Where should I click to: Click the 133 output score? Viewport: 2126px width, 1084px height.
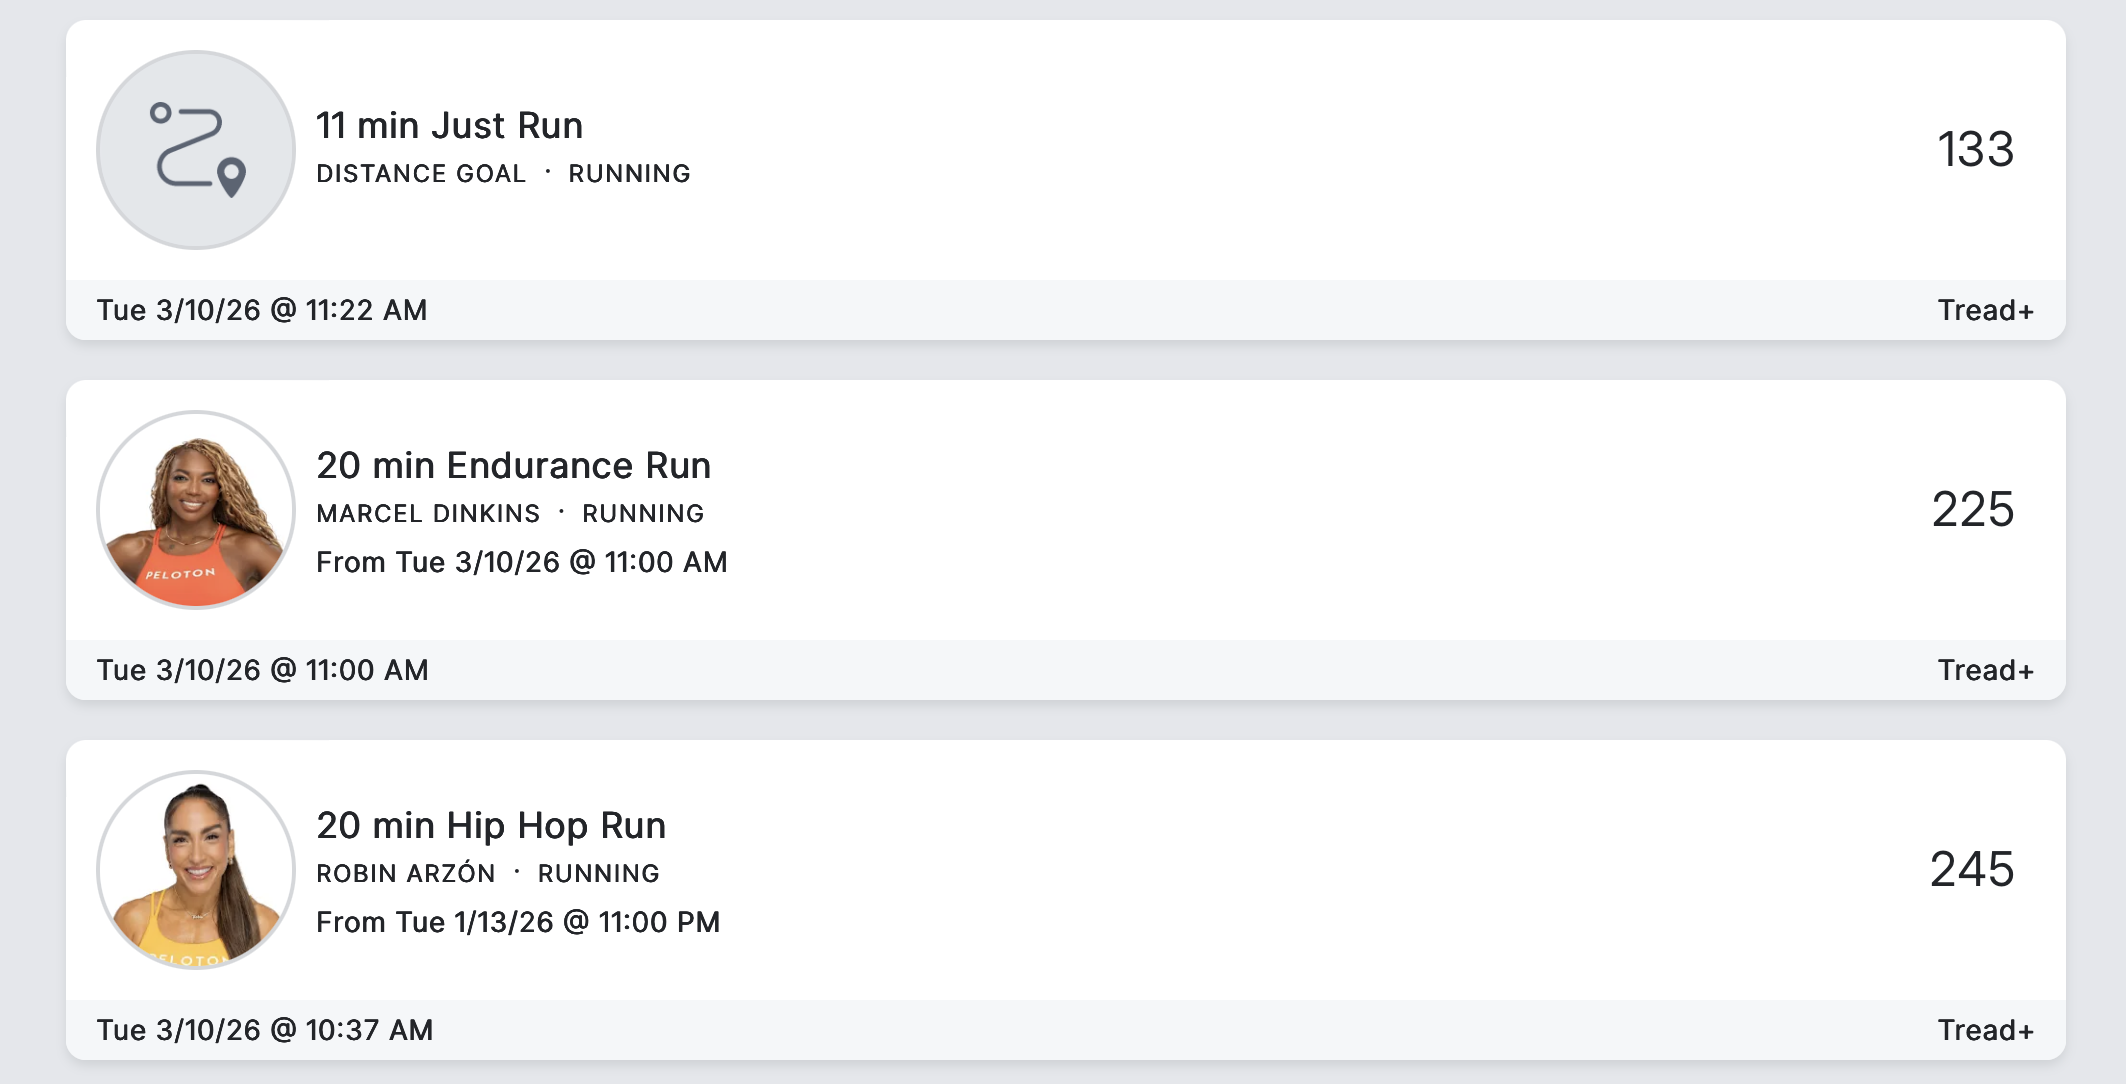pyautogui.click(x=1975, y=150)
